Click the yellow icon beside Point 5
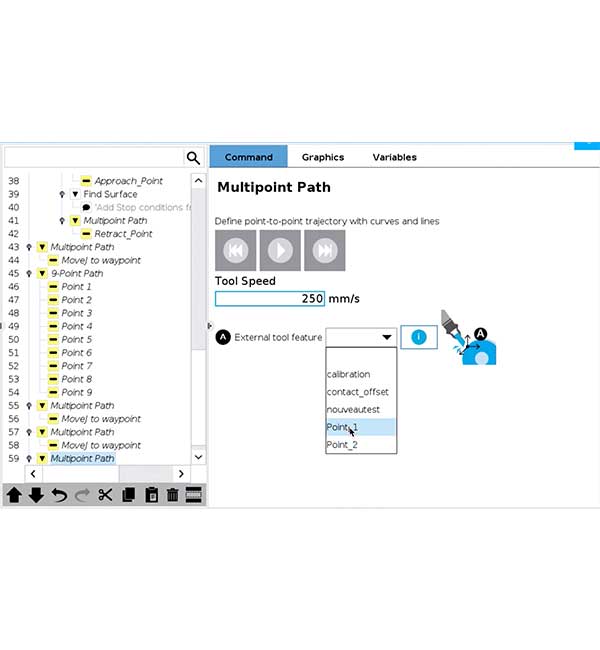The height and width of the screenshot is (650, 600). [x=53, y=340]
